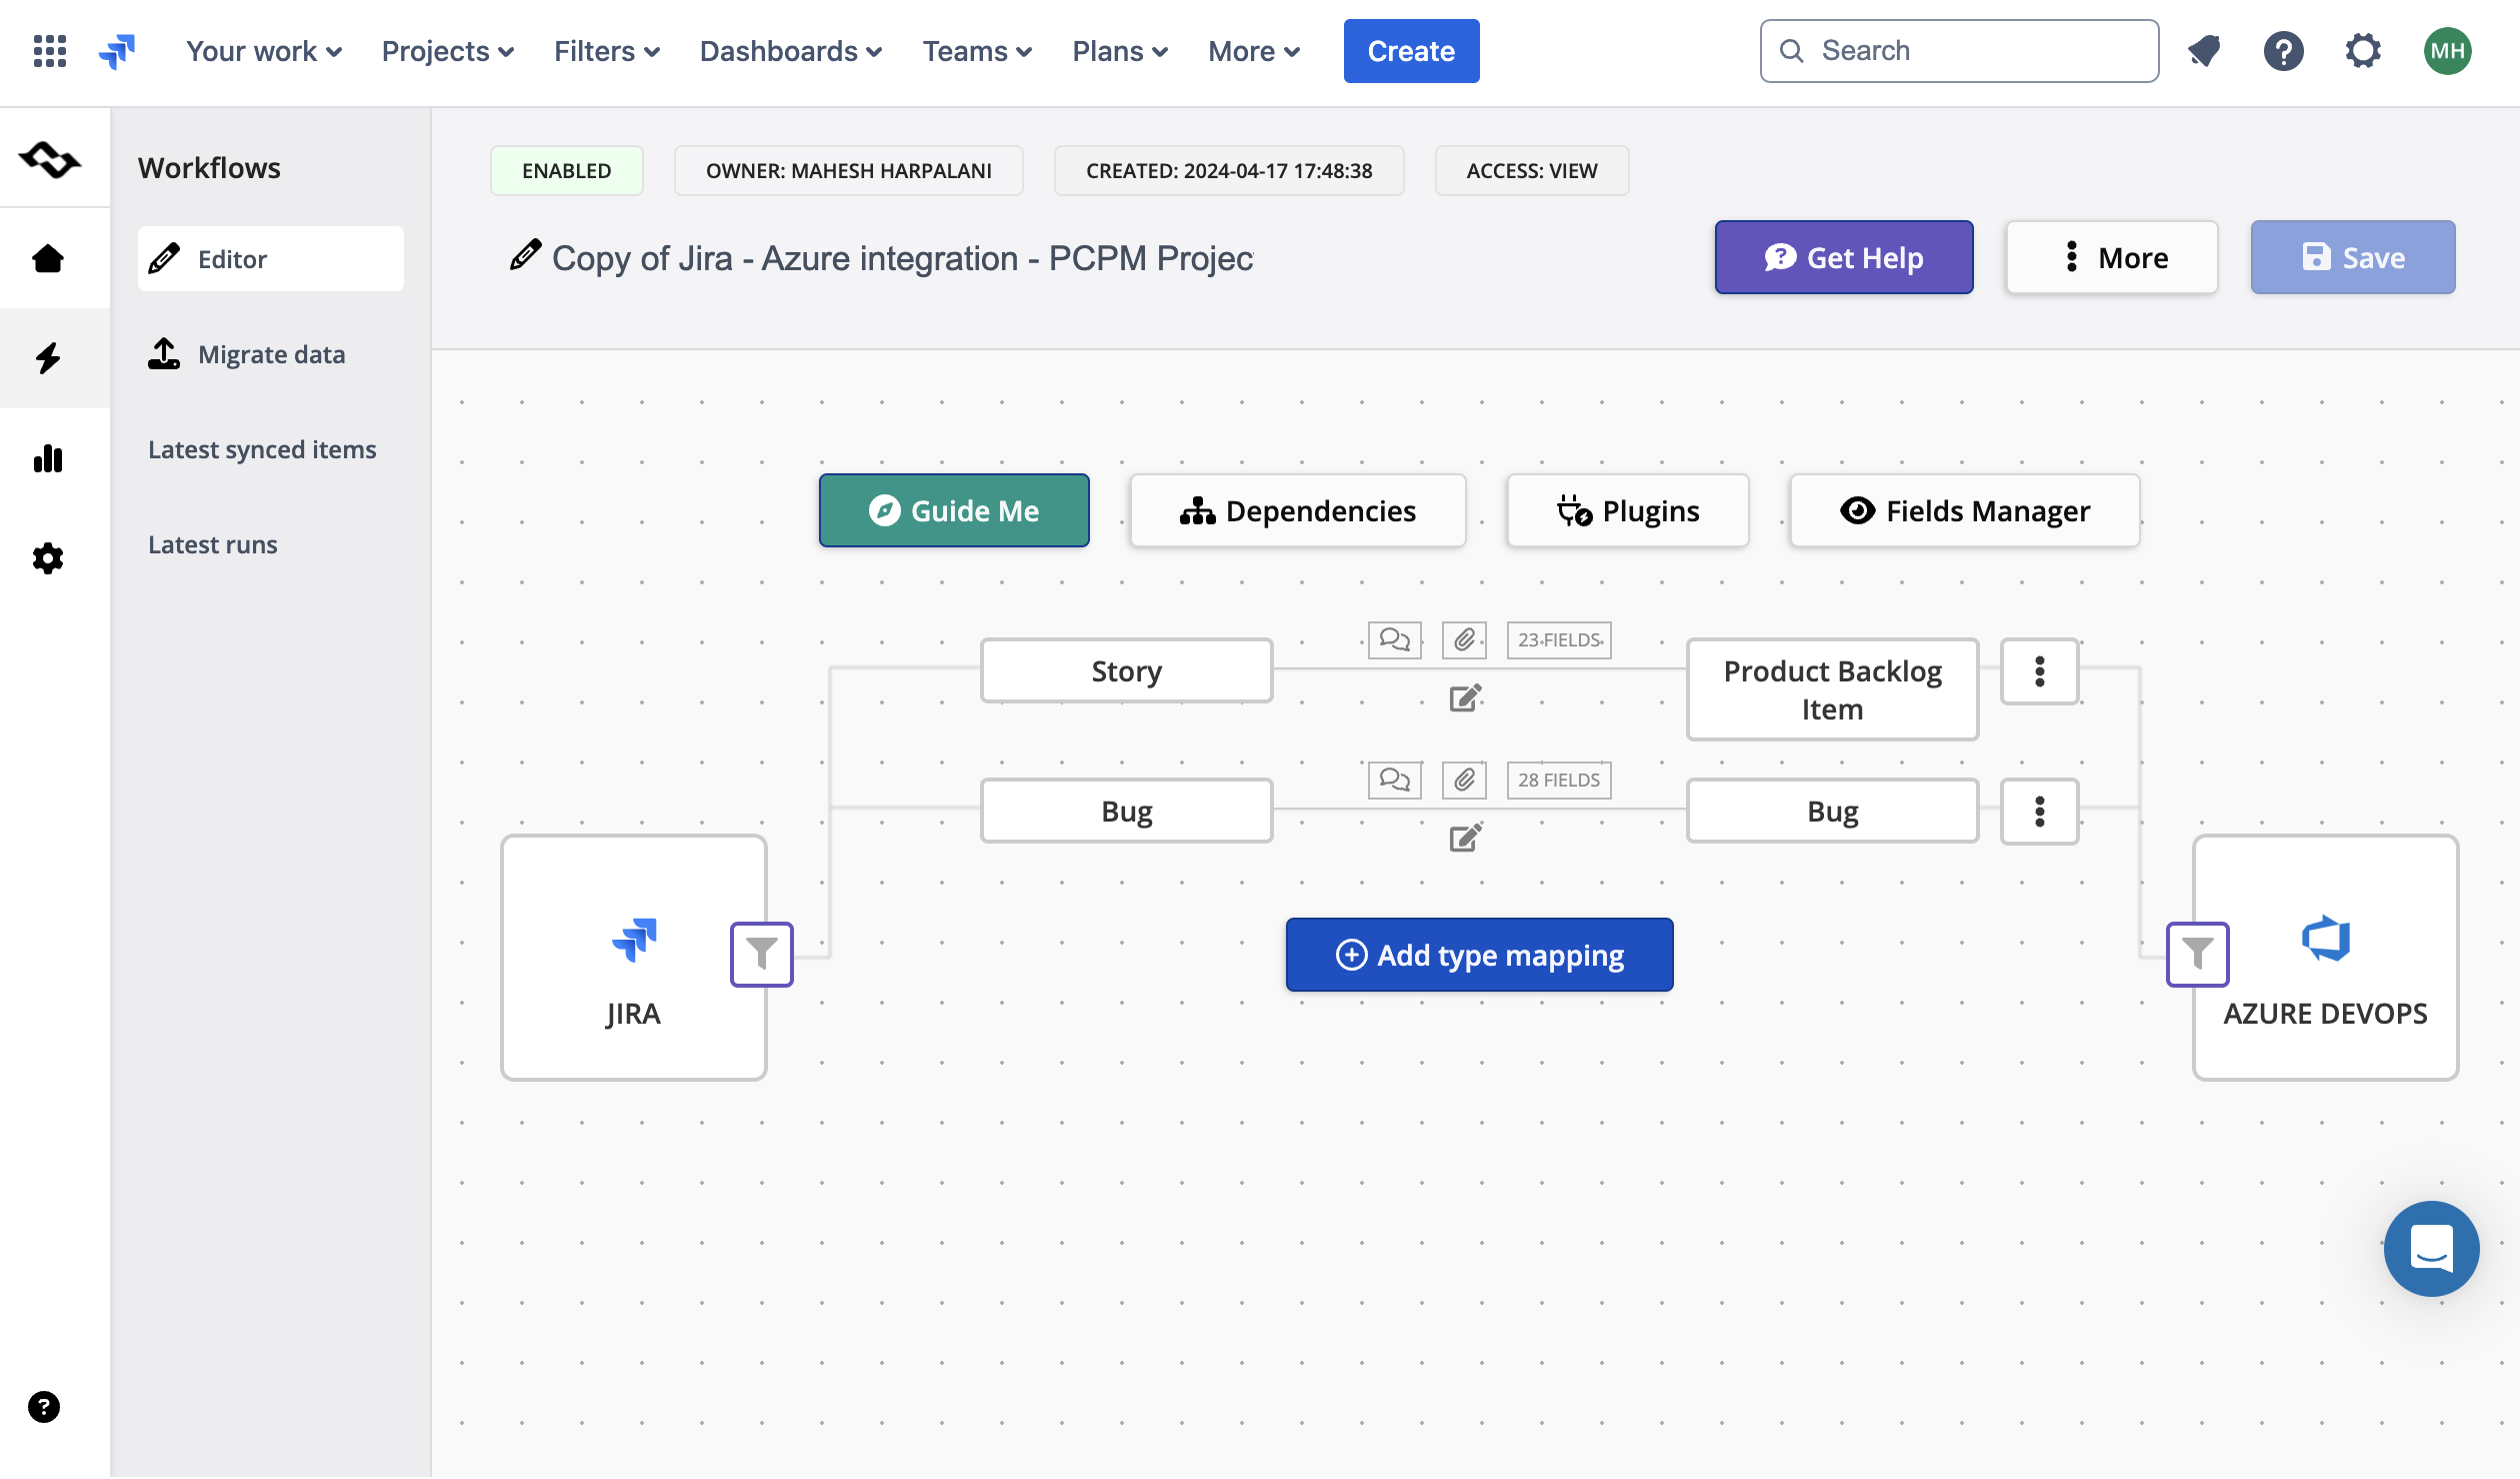Open attachments paperclip for the Story mapping
Image resolution: width=2520 pixels, height=1479 pixels.
point(1464,640)
